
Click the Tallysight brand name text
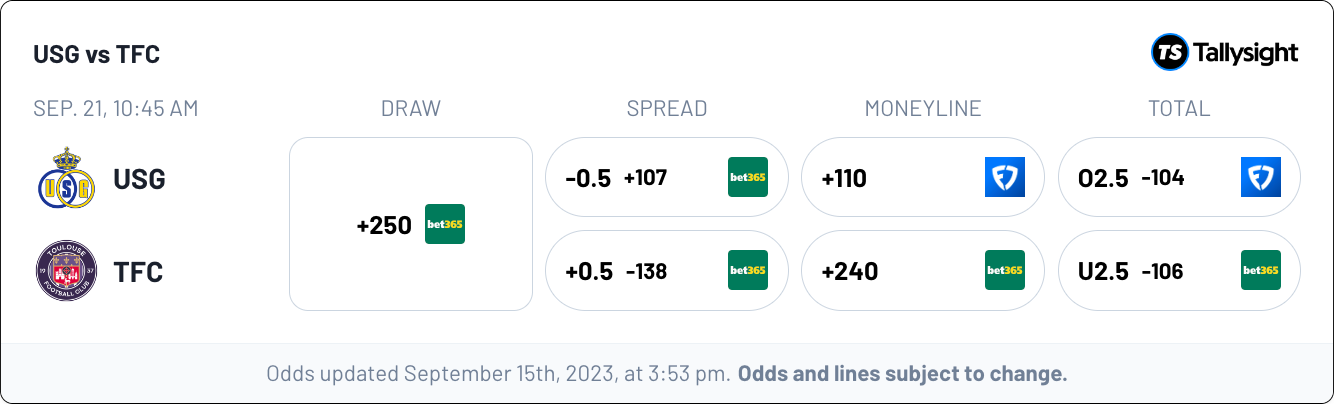1246,53
